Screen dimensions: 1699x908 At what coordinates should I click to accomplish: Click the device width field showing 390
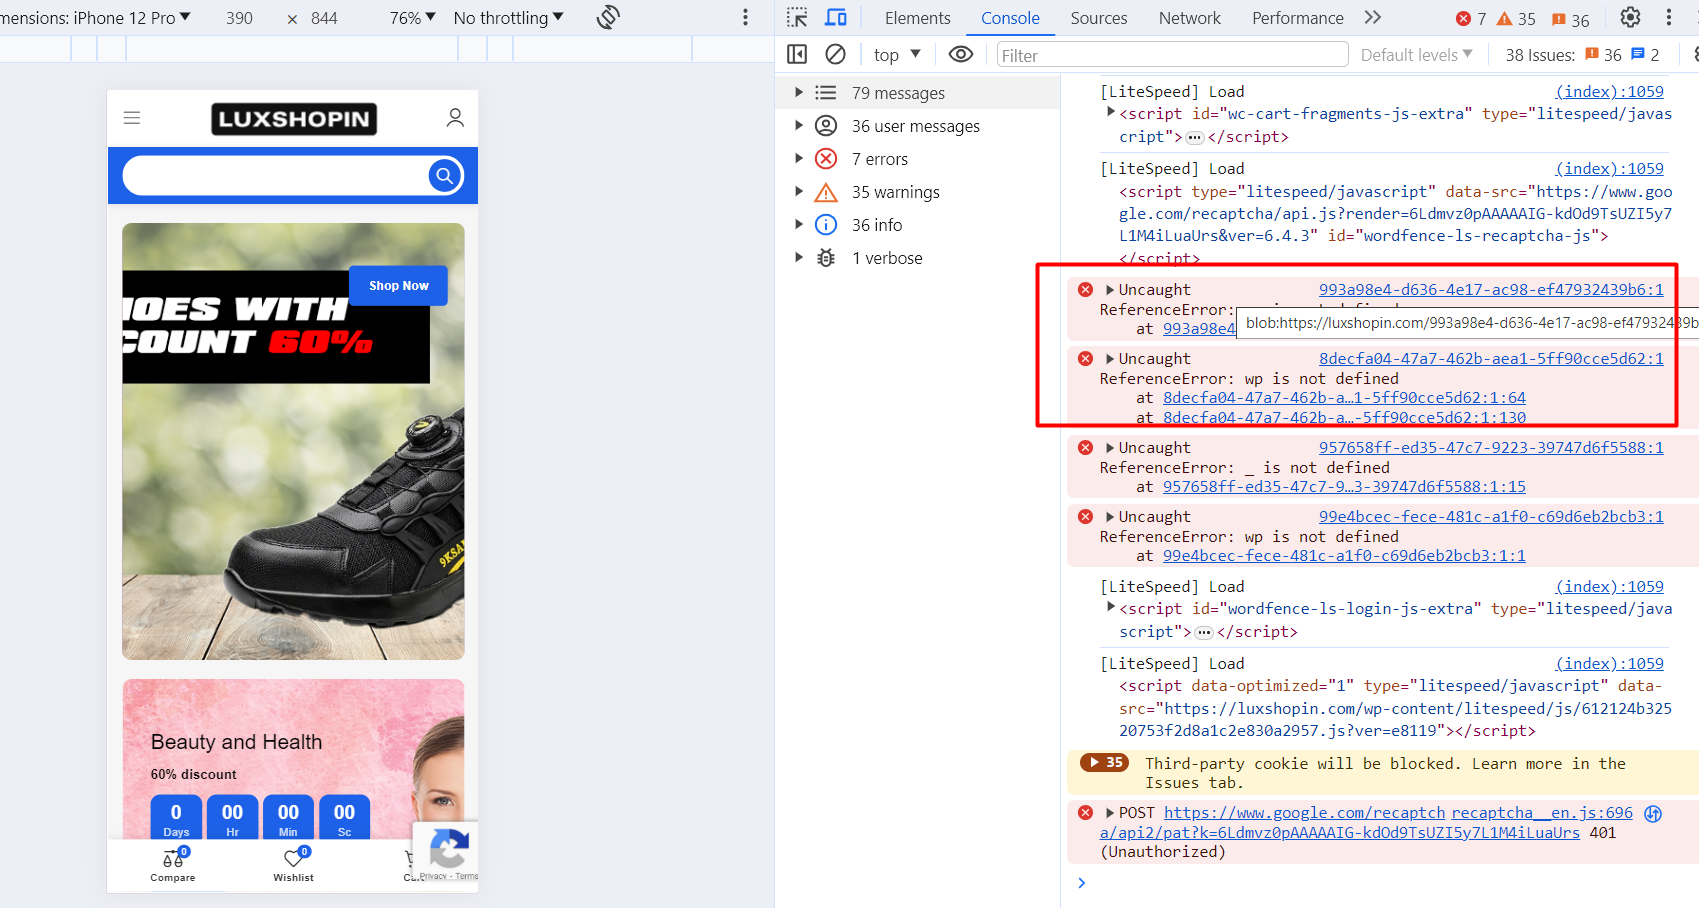click(240, 18)
